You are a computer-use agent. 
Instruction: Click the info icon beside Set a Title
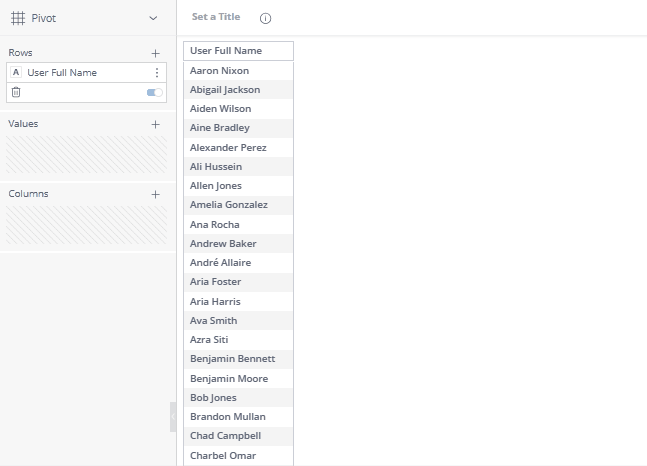(265, 18)
